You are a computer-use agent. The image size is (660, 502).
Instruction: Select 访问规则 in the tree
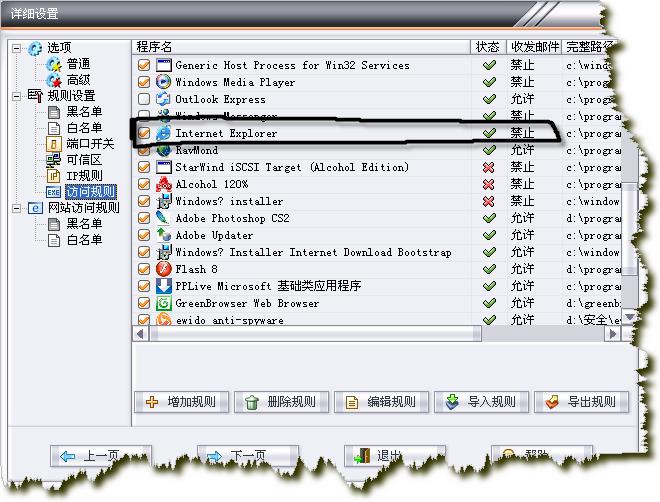90,192
